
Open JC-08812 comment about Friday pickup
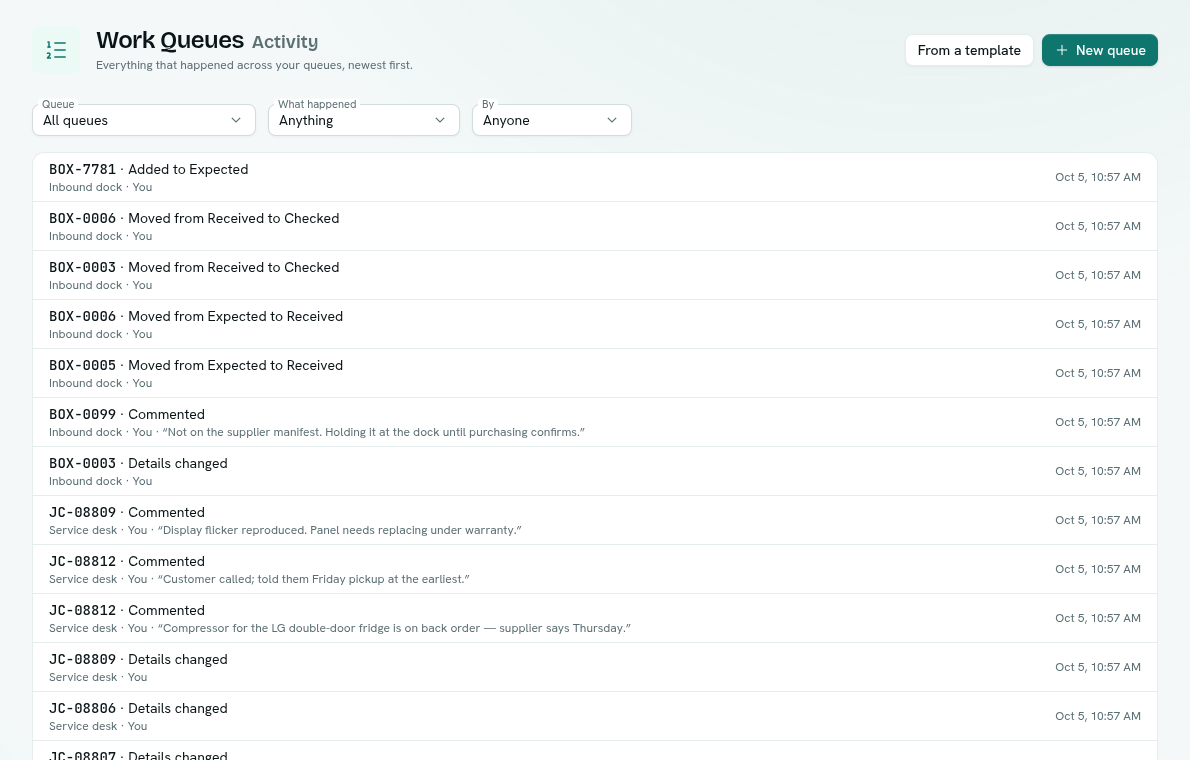click(595, 569)
